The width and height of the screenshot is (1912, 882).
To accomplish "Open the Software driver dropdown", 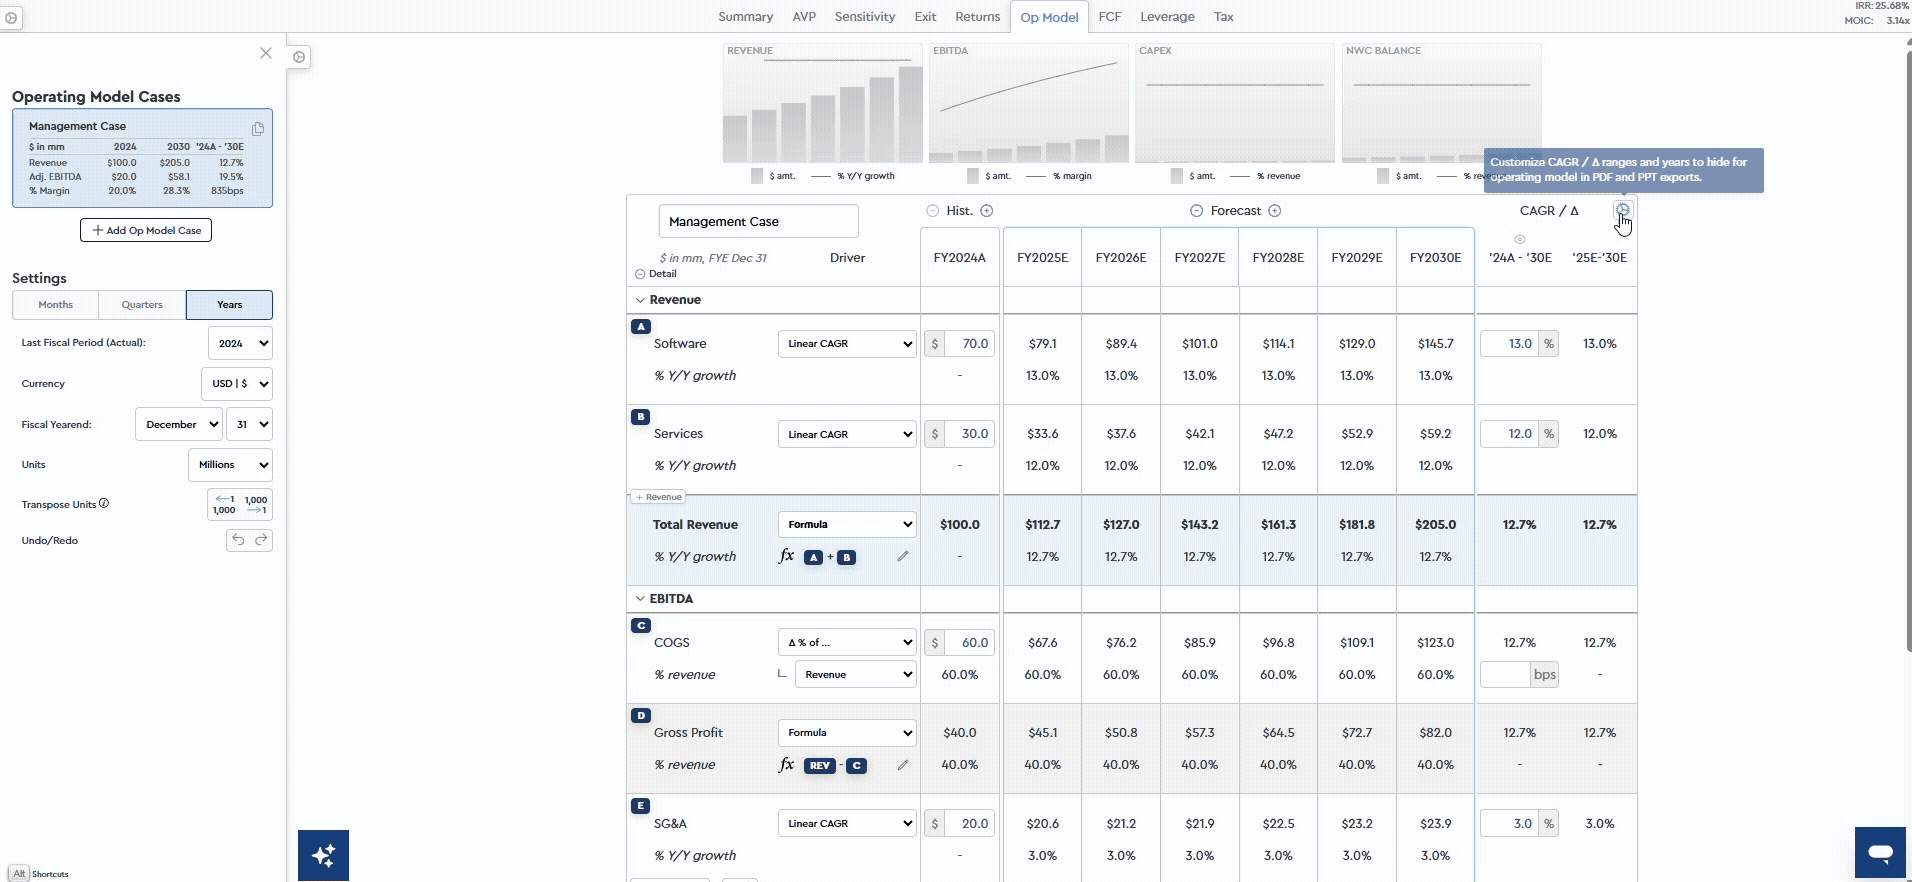I will point(847,344).
